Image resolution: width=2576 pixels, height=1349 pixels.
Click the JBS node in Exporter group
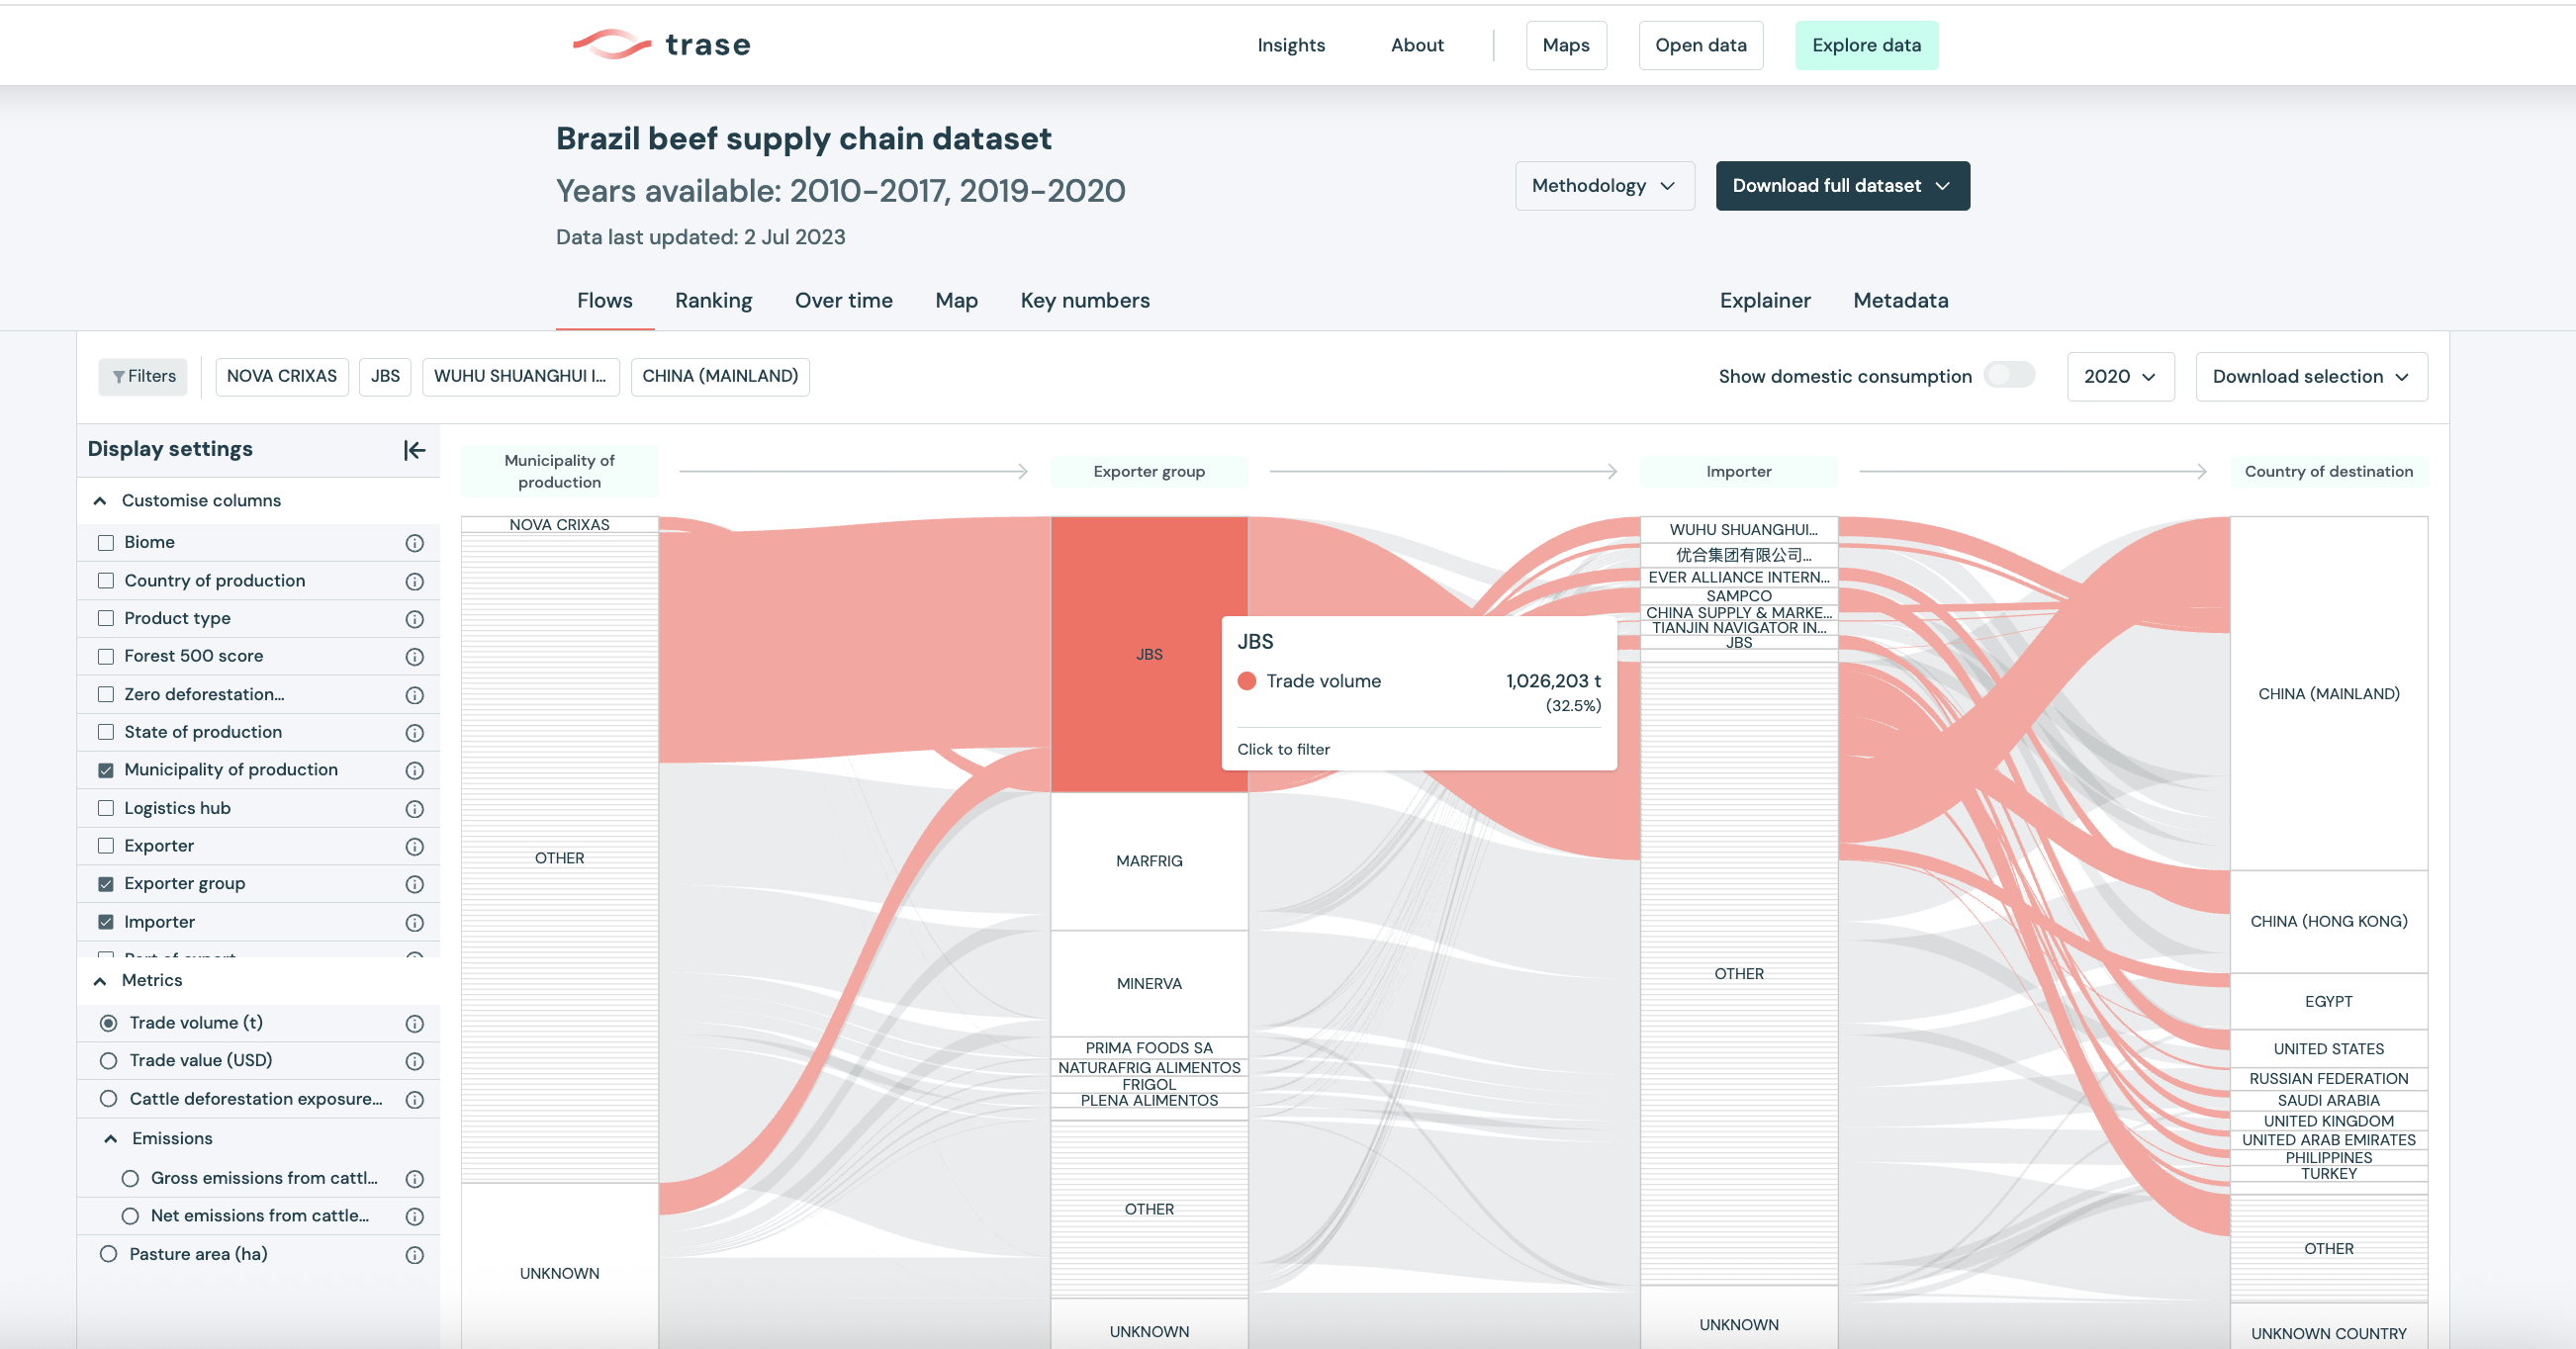[x=1149, y=654]
